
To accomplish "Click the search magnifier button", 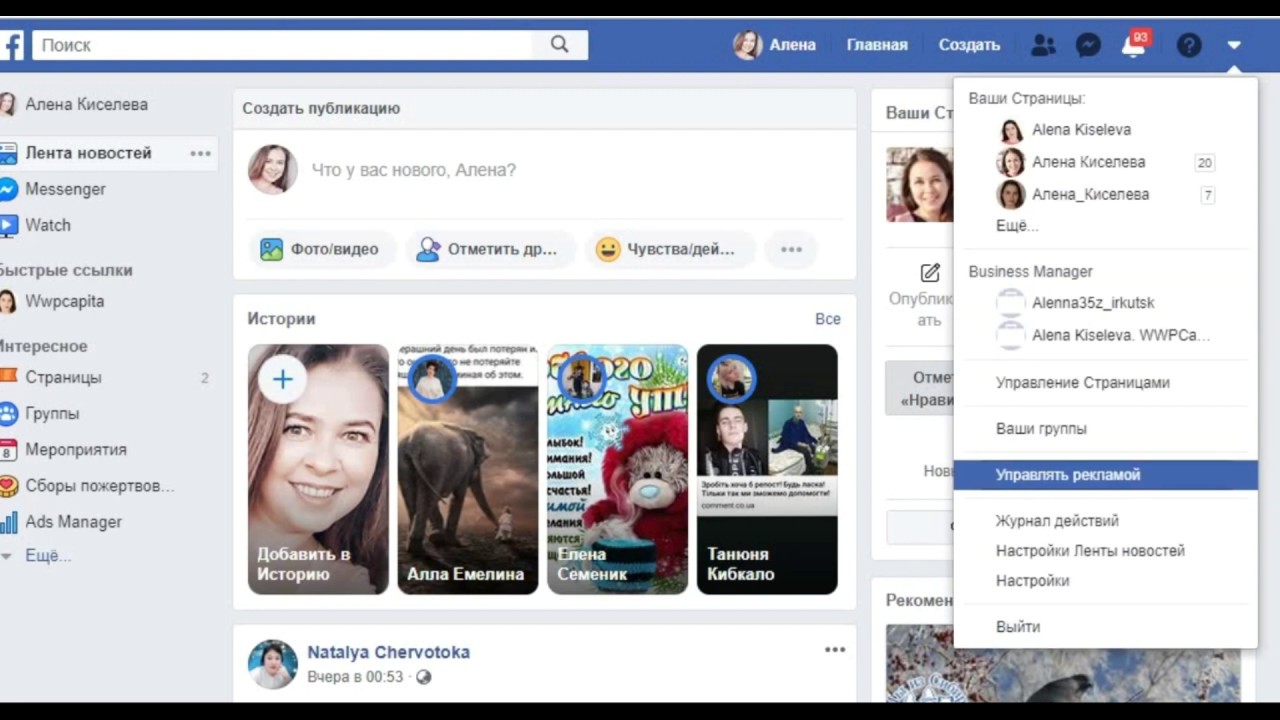I will 560,45.
